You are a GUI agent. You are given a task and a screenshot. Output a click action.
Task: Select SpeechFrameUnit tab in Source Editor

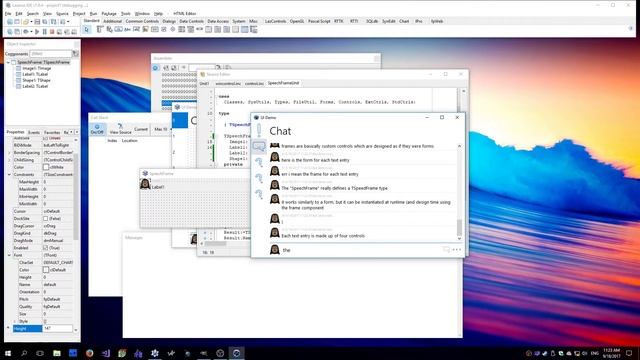pos(283,83)
